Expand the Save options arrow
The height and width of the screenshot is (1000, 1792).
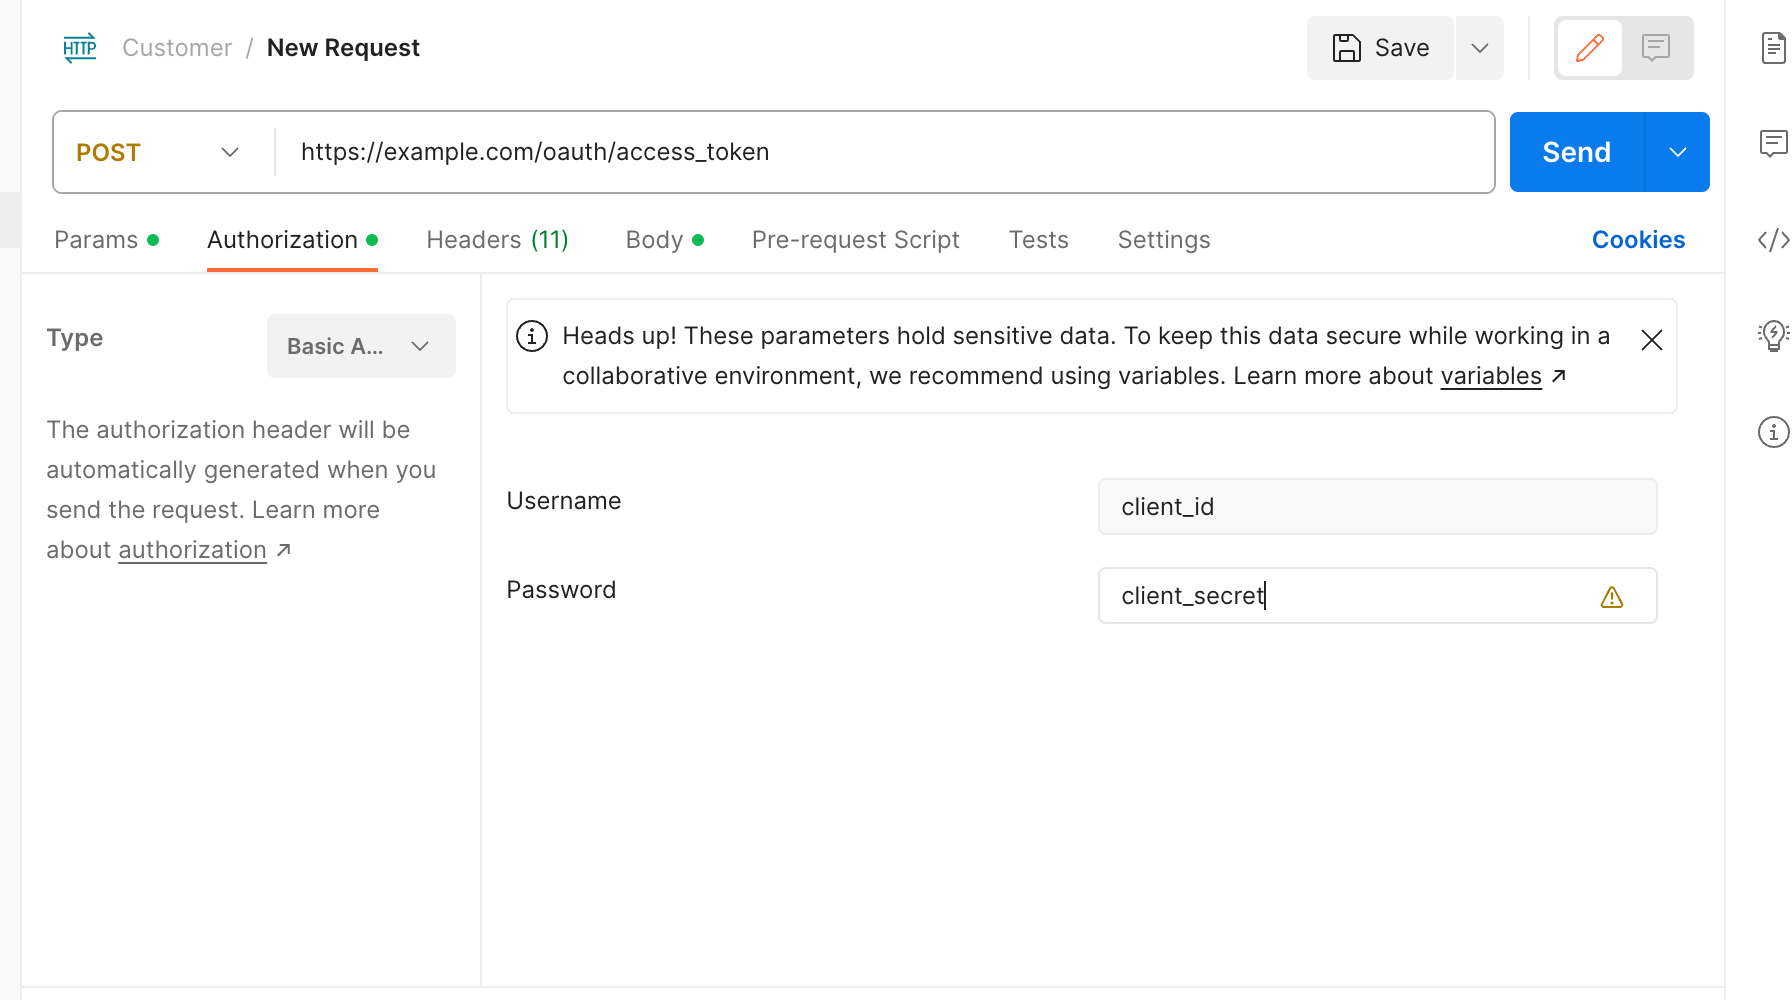point(1480,48)
